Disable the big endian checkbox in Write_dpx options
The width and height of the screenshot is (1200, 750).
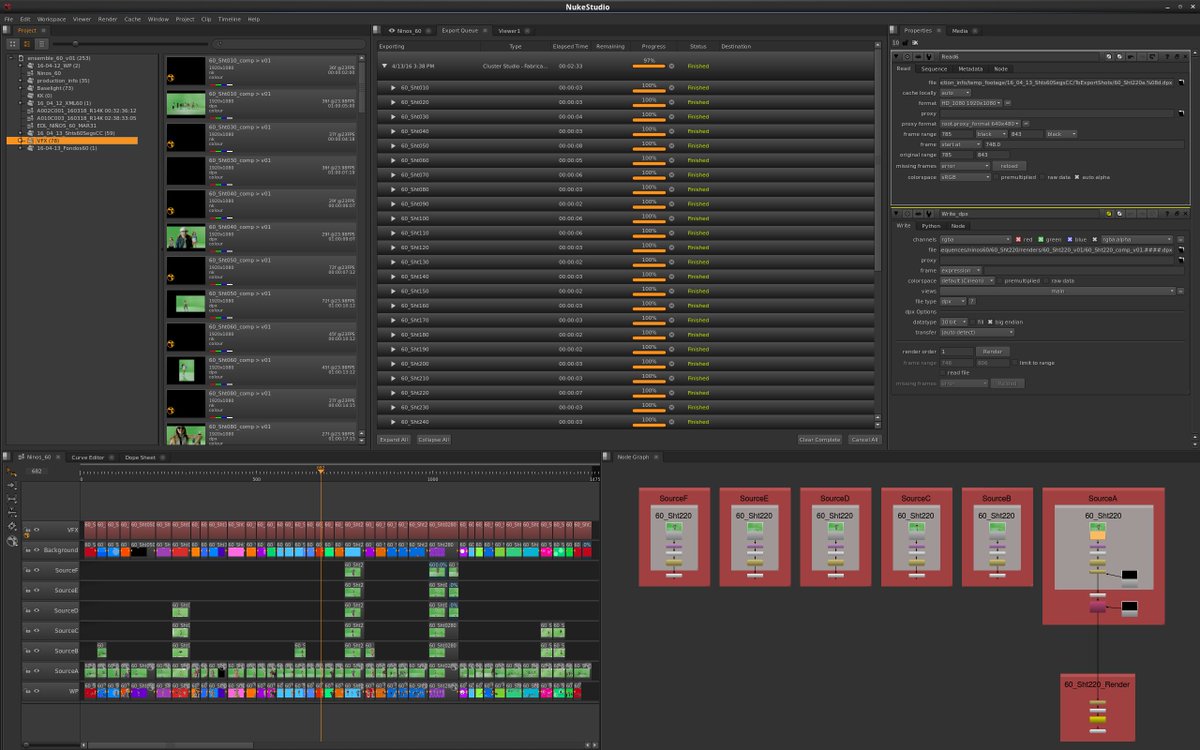pos(991,321)
